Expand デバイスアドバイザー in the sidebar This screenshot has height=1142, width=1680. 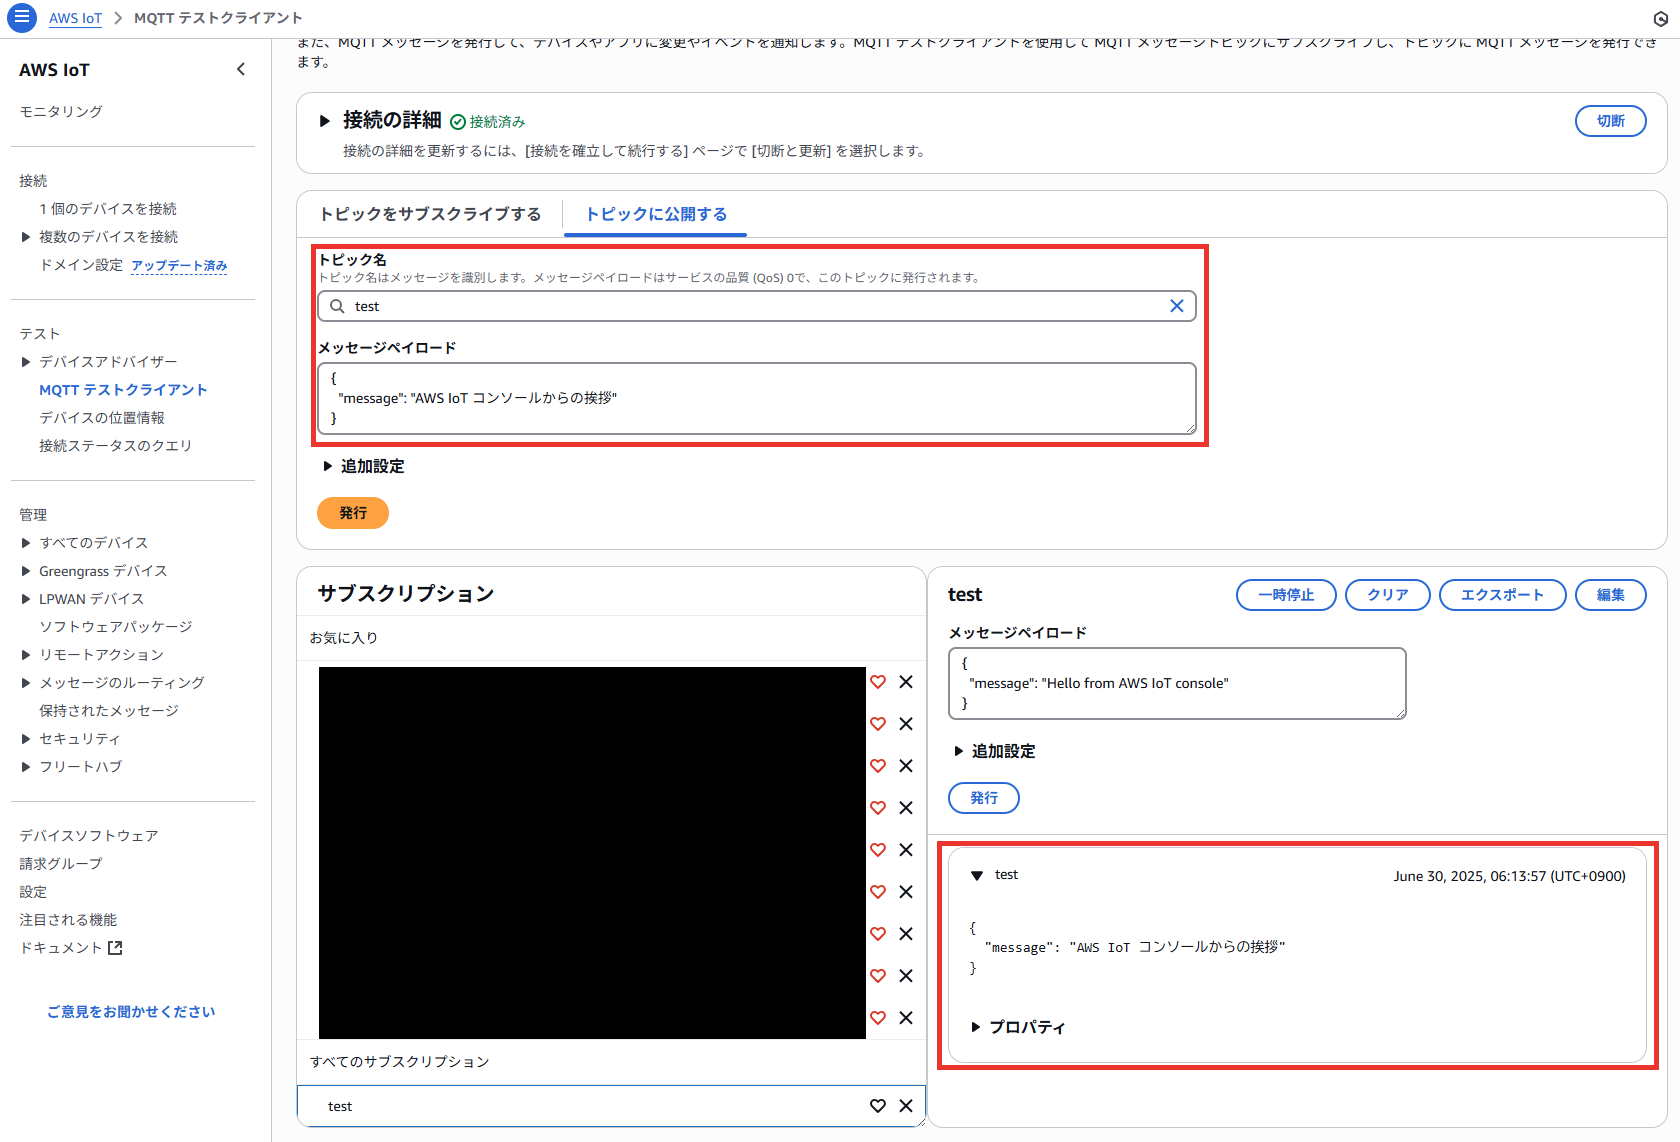click(26, 362)
